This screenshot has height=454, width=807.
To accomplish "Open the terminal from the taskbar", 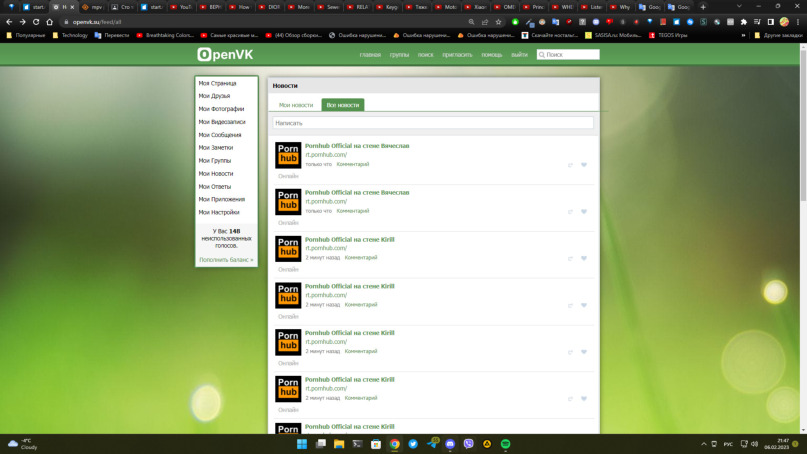I will [x=357, y=444].
